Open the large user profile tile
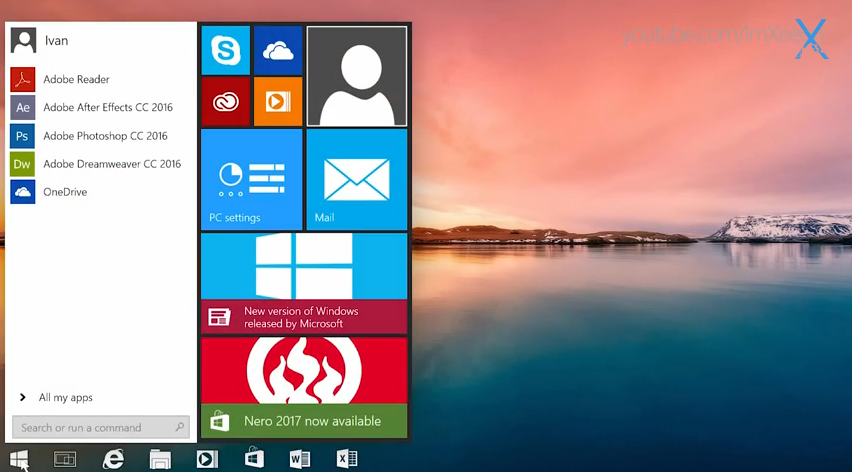Image resolution: width=852 pixels, height=472 pixels. pyautogui.click(x=356, y=76)
